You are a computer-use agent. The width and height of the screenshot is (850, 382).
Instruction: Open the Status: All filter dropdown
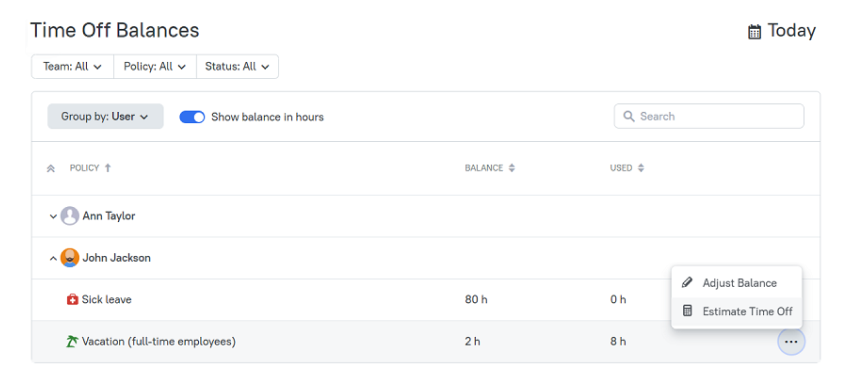[x=237, y=67]
